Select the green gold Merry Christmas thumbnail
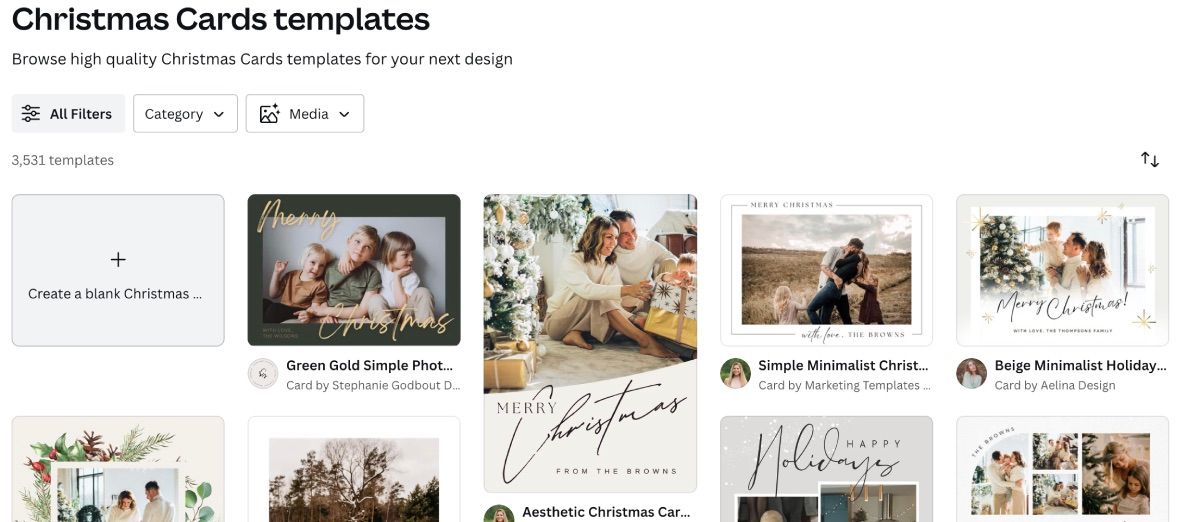This screenshot has height=522, width=1200. (x=354, y=270)
